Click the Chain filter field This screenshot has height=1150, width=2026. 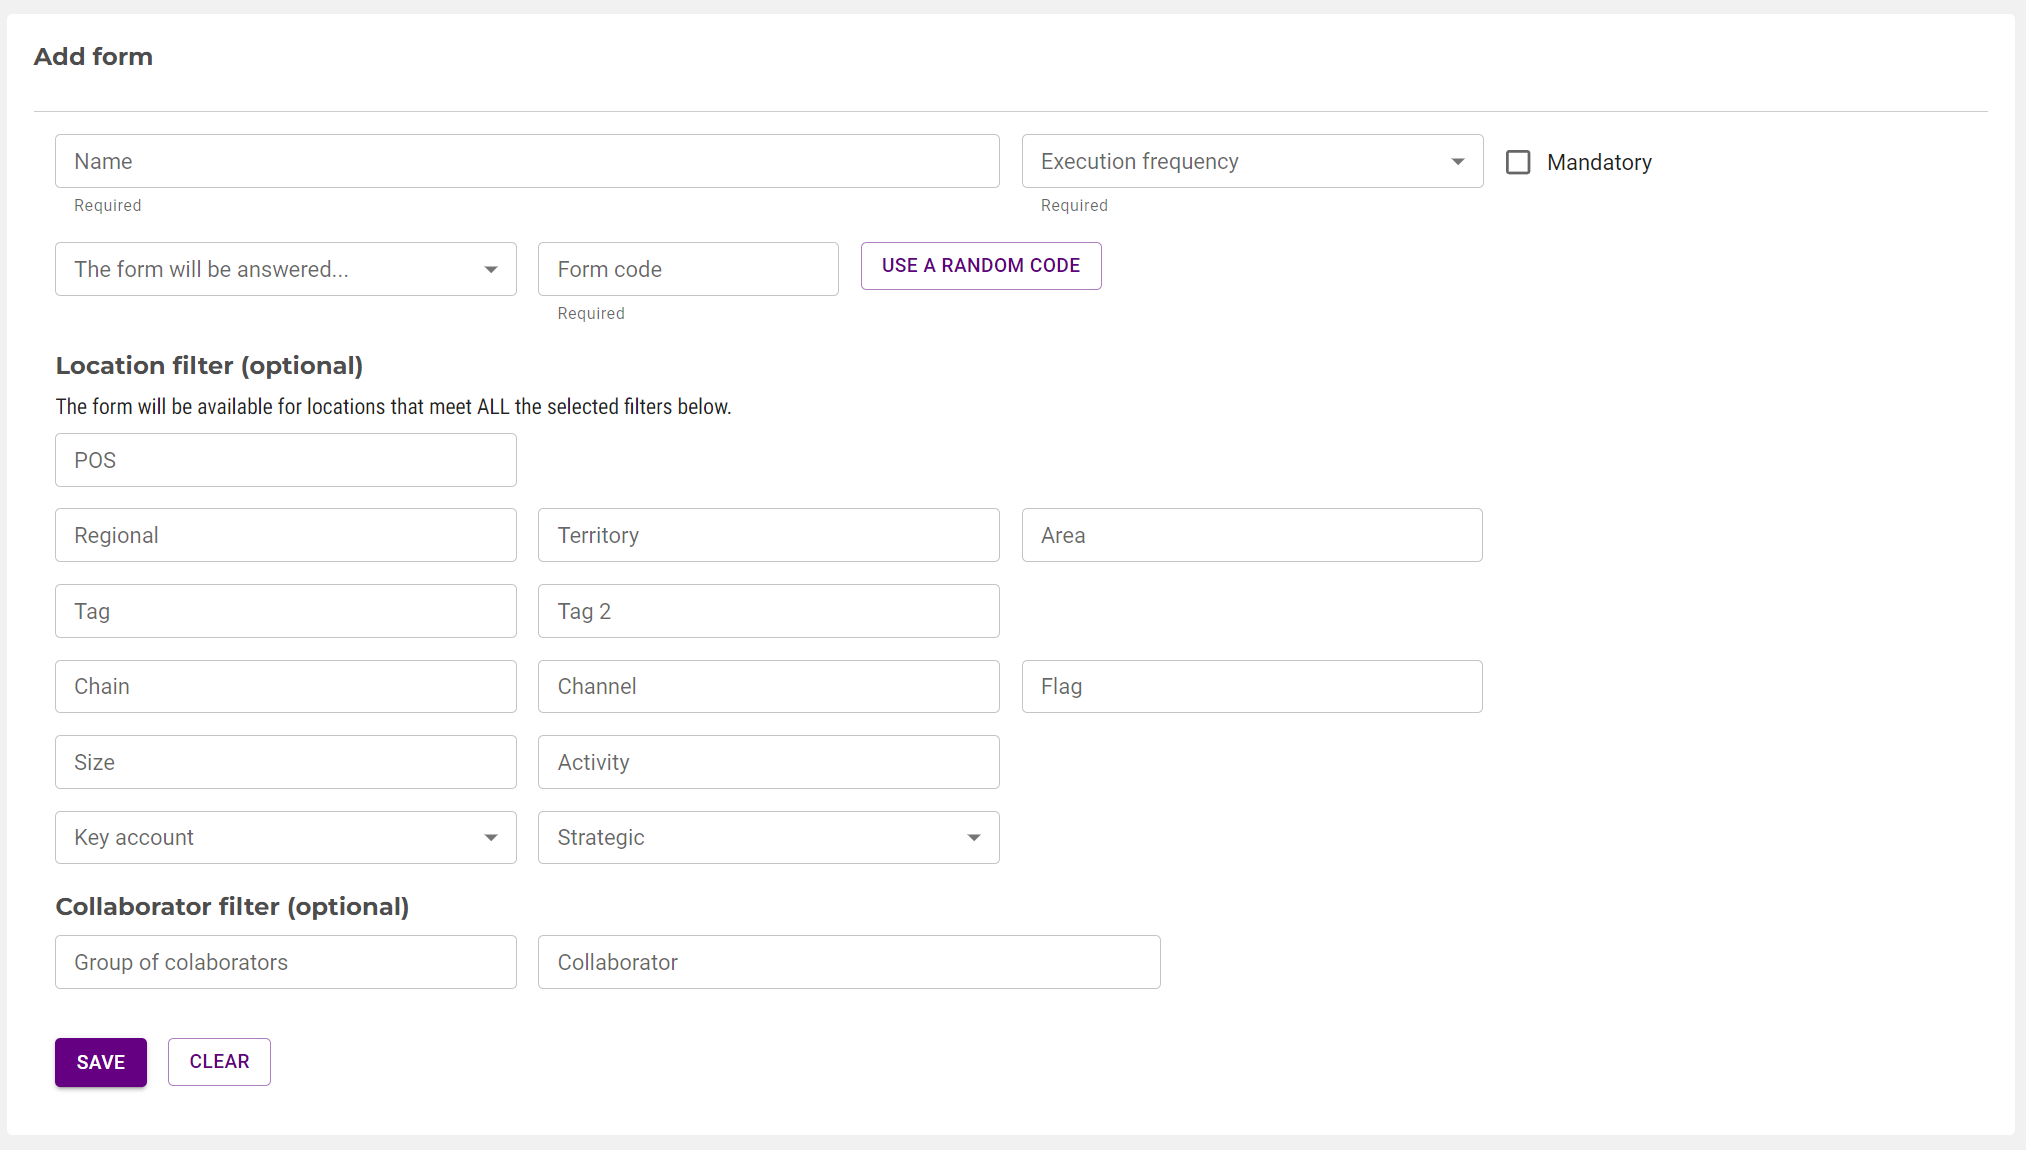coord(285,687)
